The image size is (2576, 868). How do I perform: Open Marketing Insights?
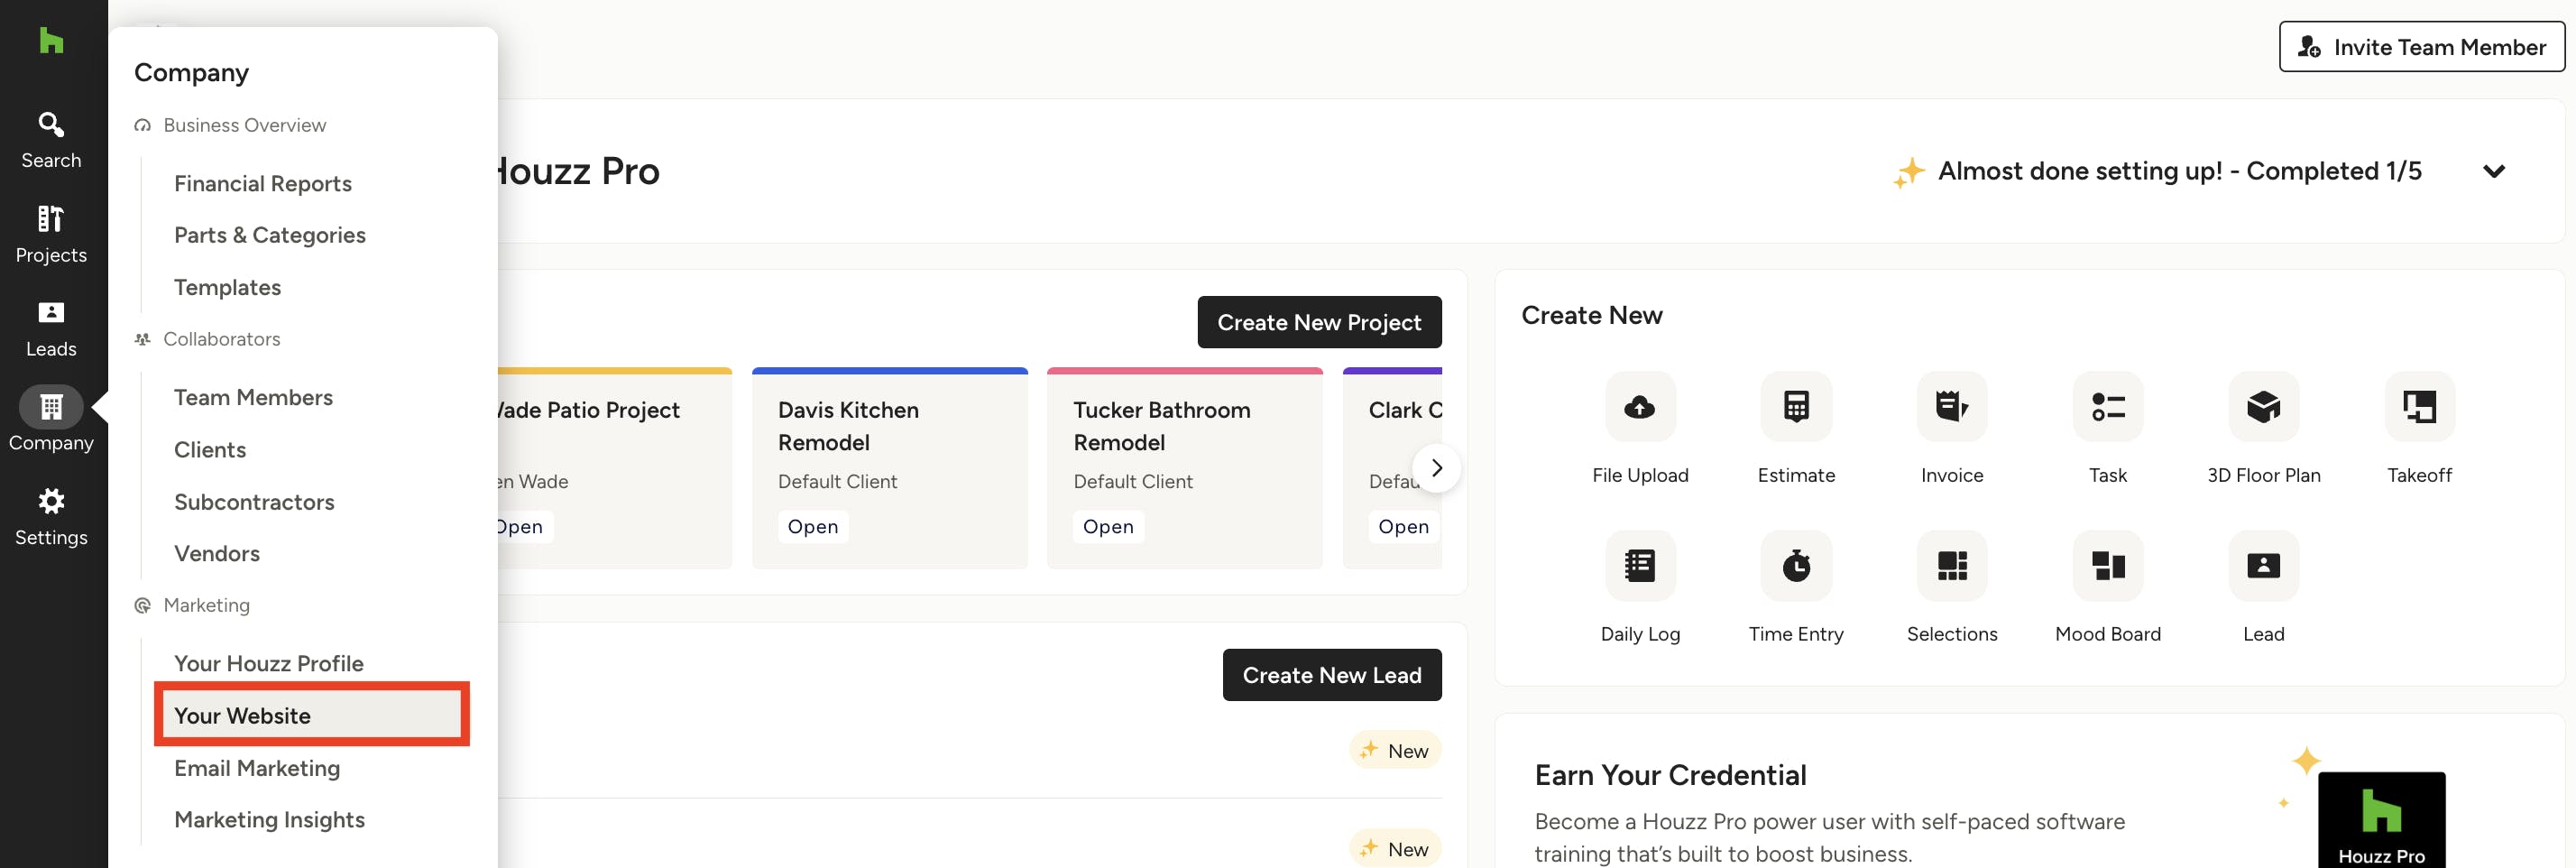click(x=269, y=819)
